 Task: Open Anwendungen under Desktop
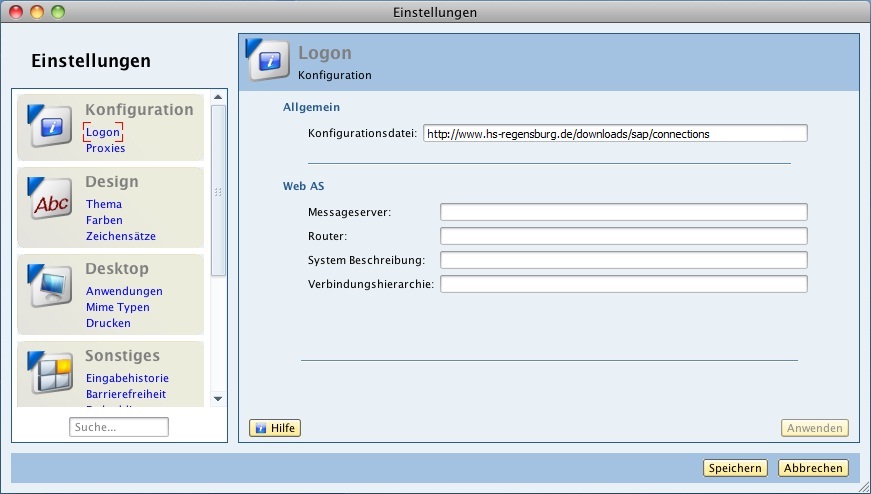coord(124,291)
